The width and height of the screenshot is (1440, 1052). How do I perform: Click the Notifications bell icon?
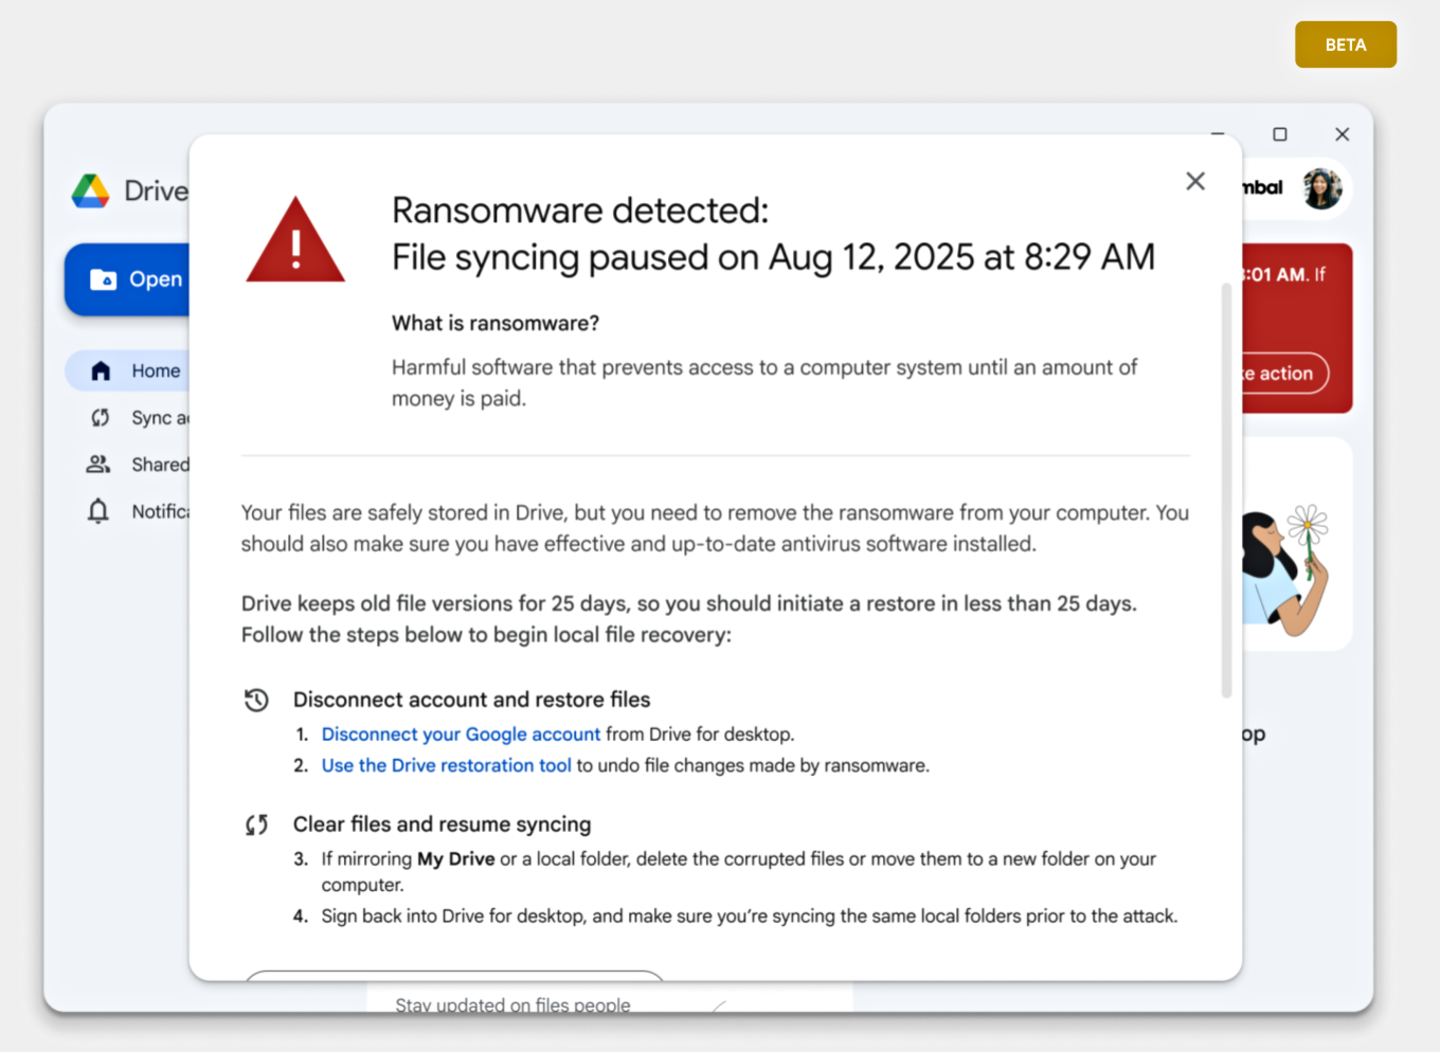(98, 511)
